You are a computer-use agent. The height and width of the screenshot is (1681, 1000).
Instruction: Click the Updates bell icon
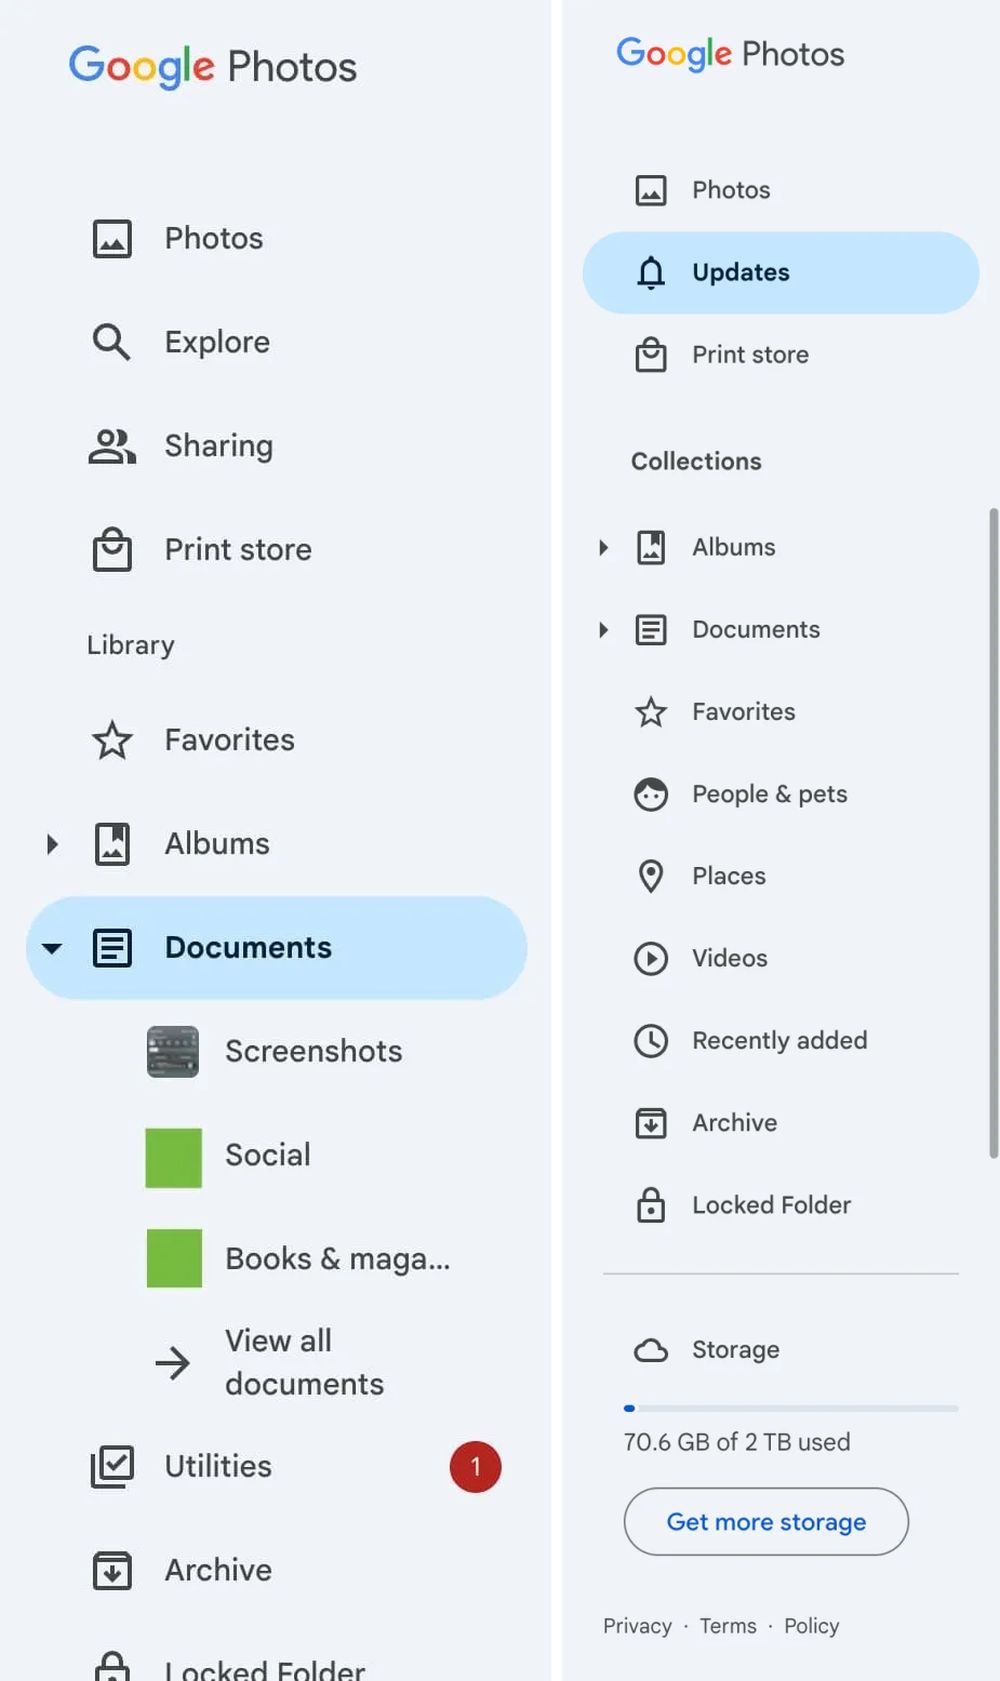pyautogui.click(x=651, y=272)
